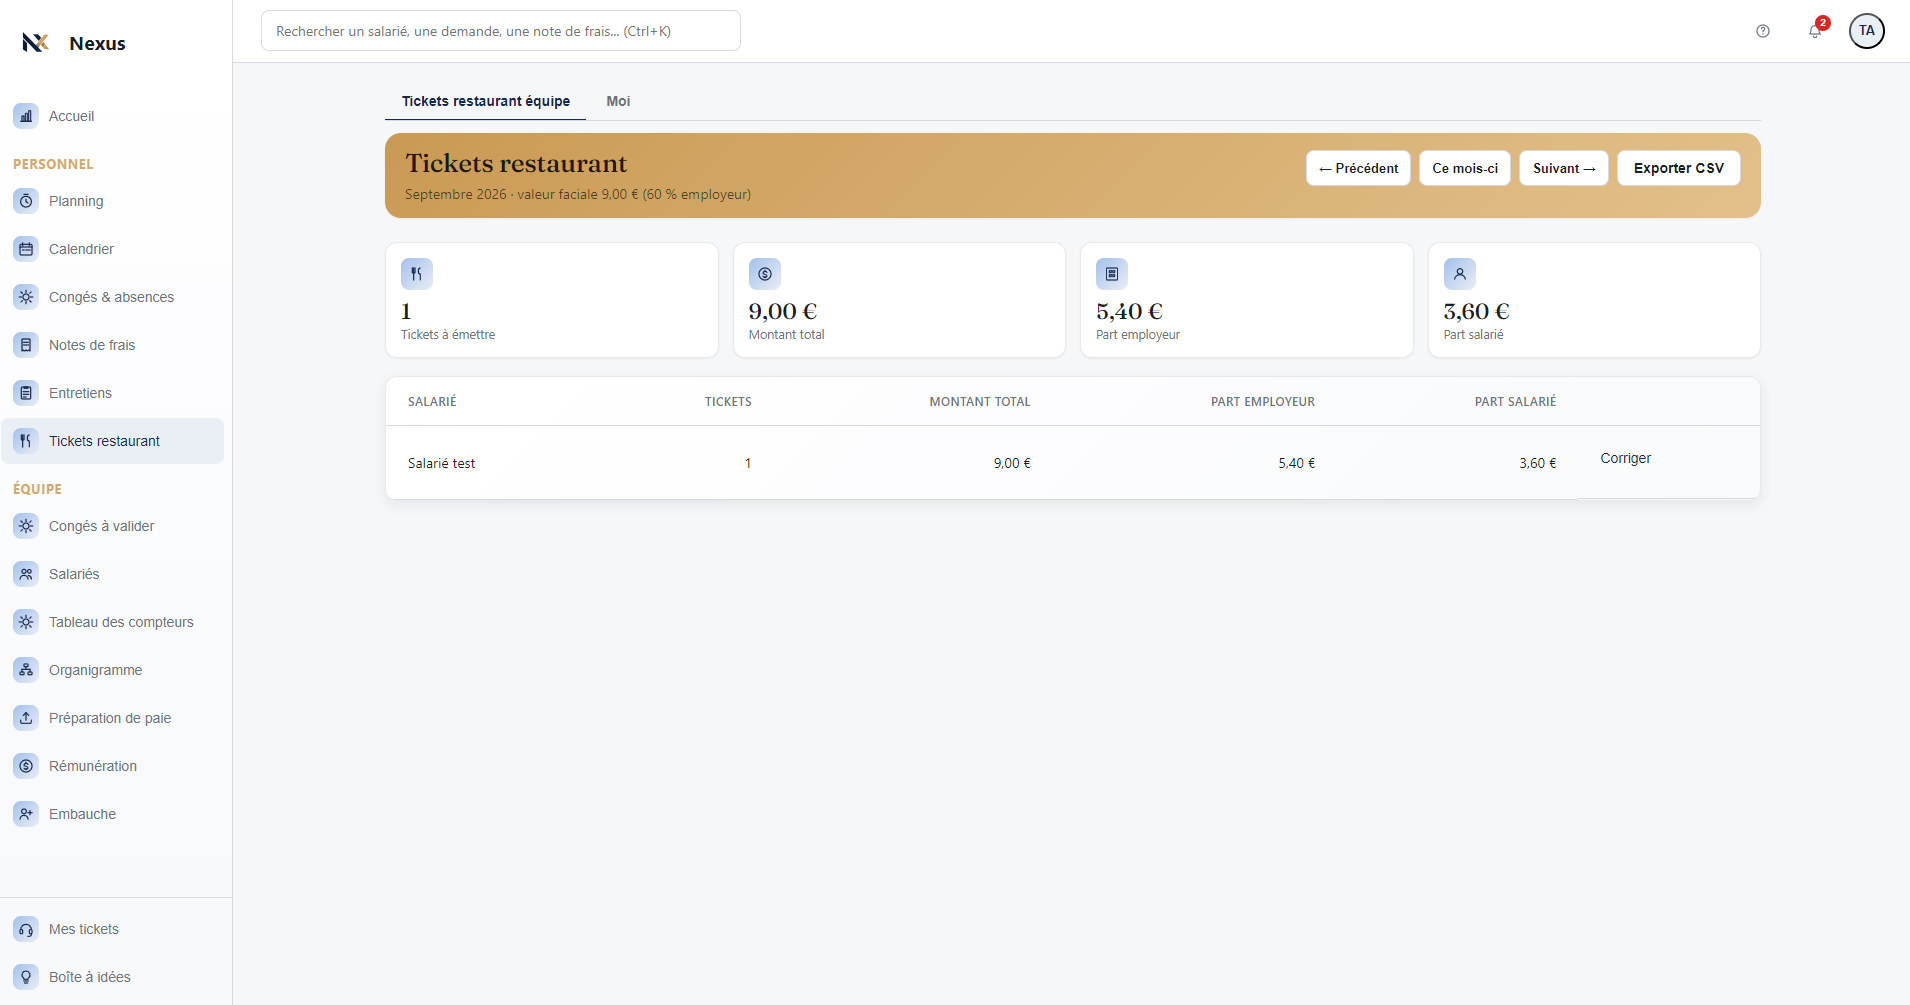Open notifications bell with 2 badge

pos(1815,31)
